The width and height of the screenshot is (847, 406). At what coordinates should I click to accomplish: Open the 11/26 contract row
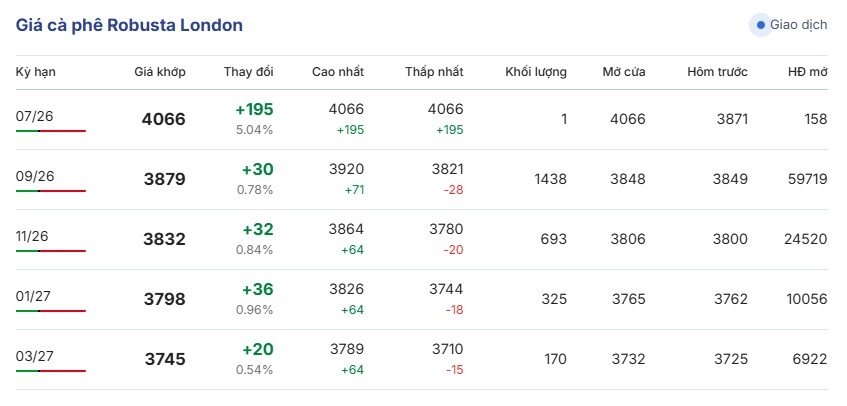click(x=421, y=240)
